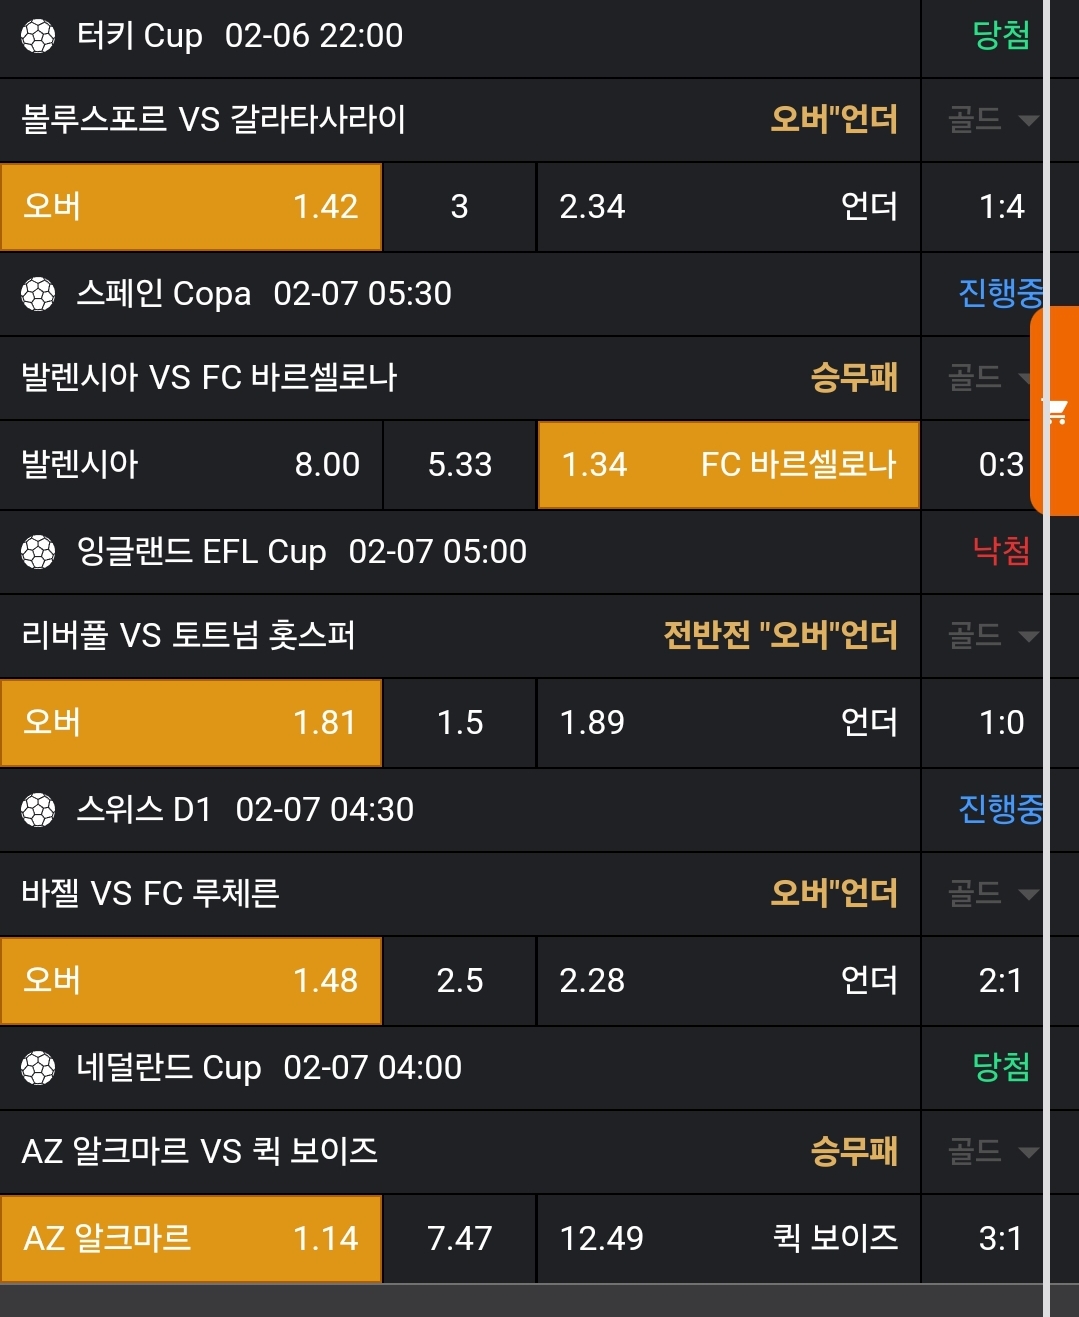Expand 골드 dropdown for 볼루스포르 match

(992, 121)
